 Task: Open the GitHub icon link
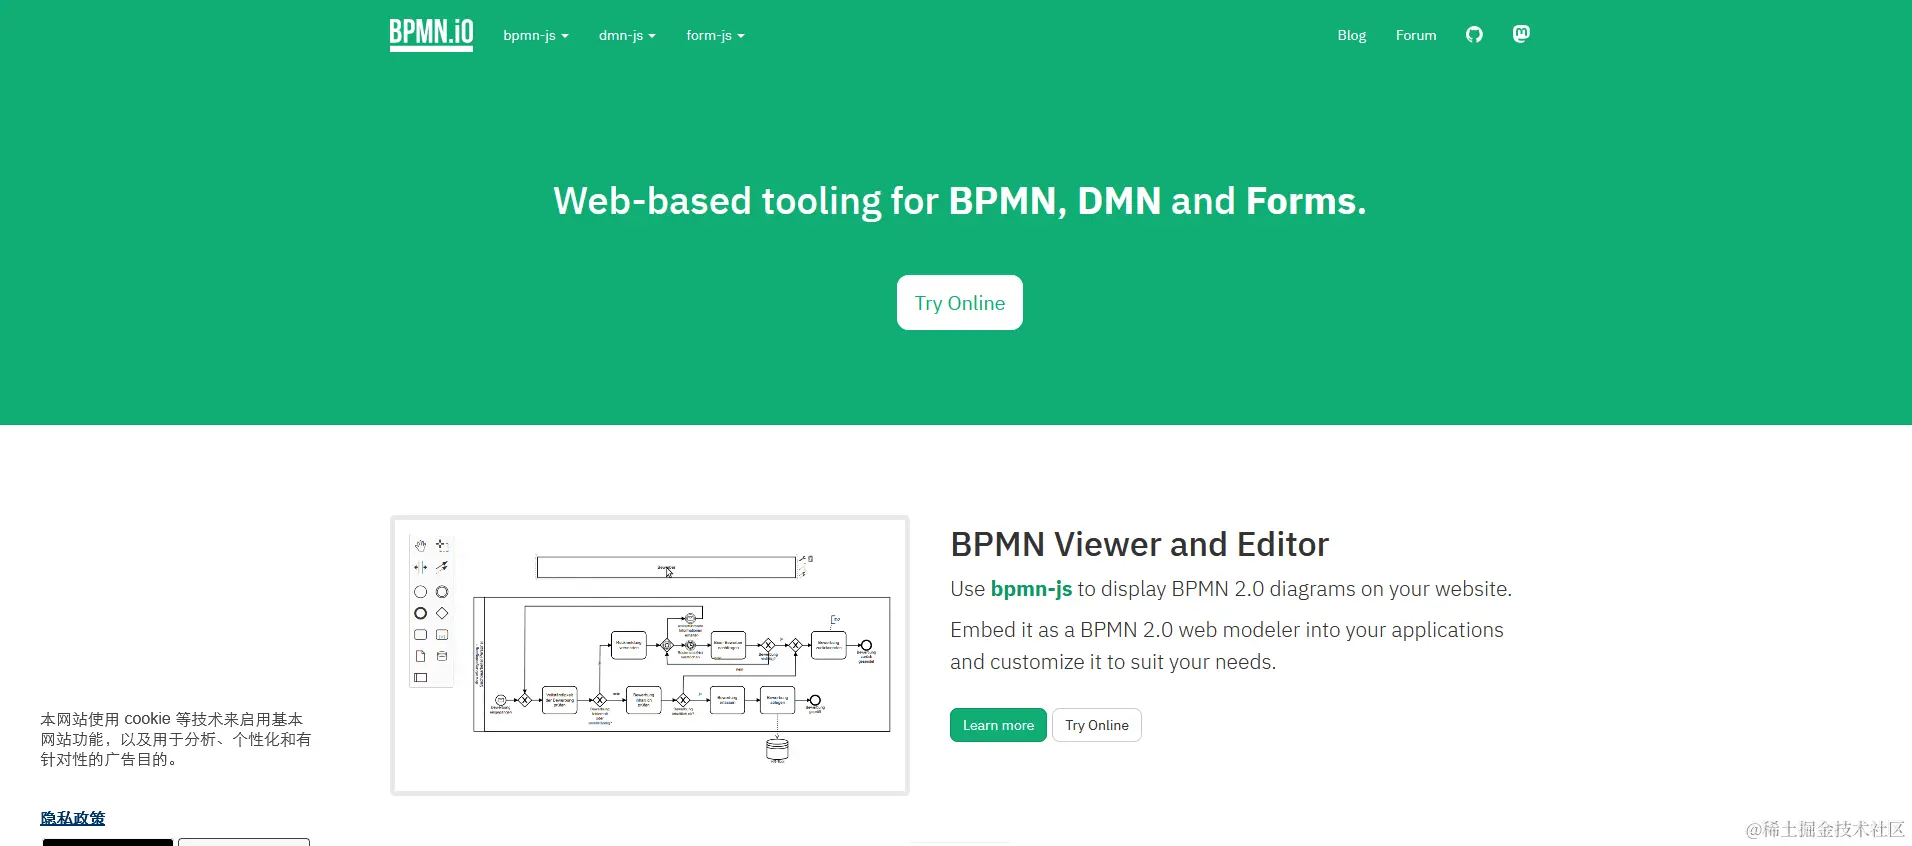pos(1474,35)
